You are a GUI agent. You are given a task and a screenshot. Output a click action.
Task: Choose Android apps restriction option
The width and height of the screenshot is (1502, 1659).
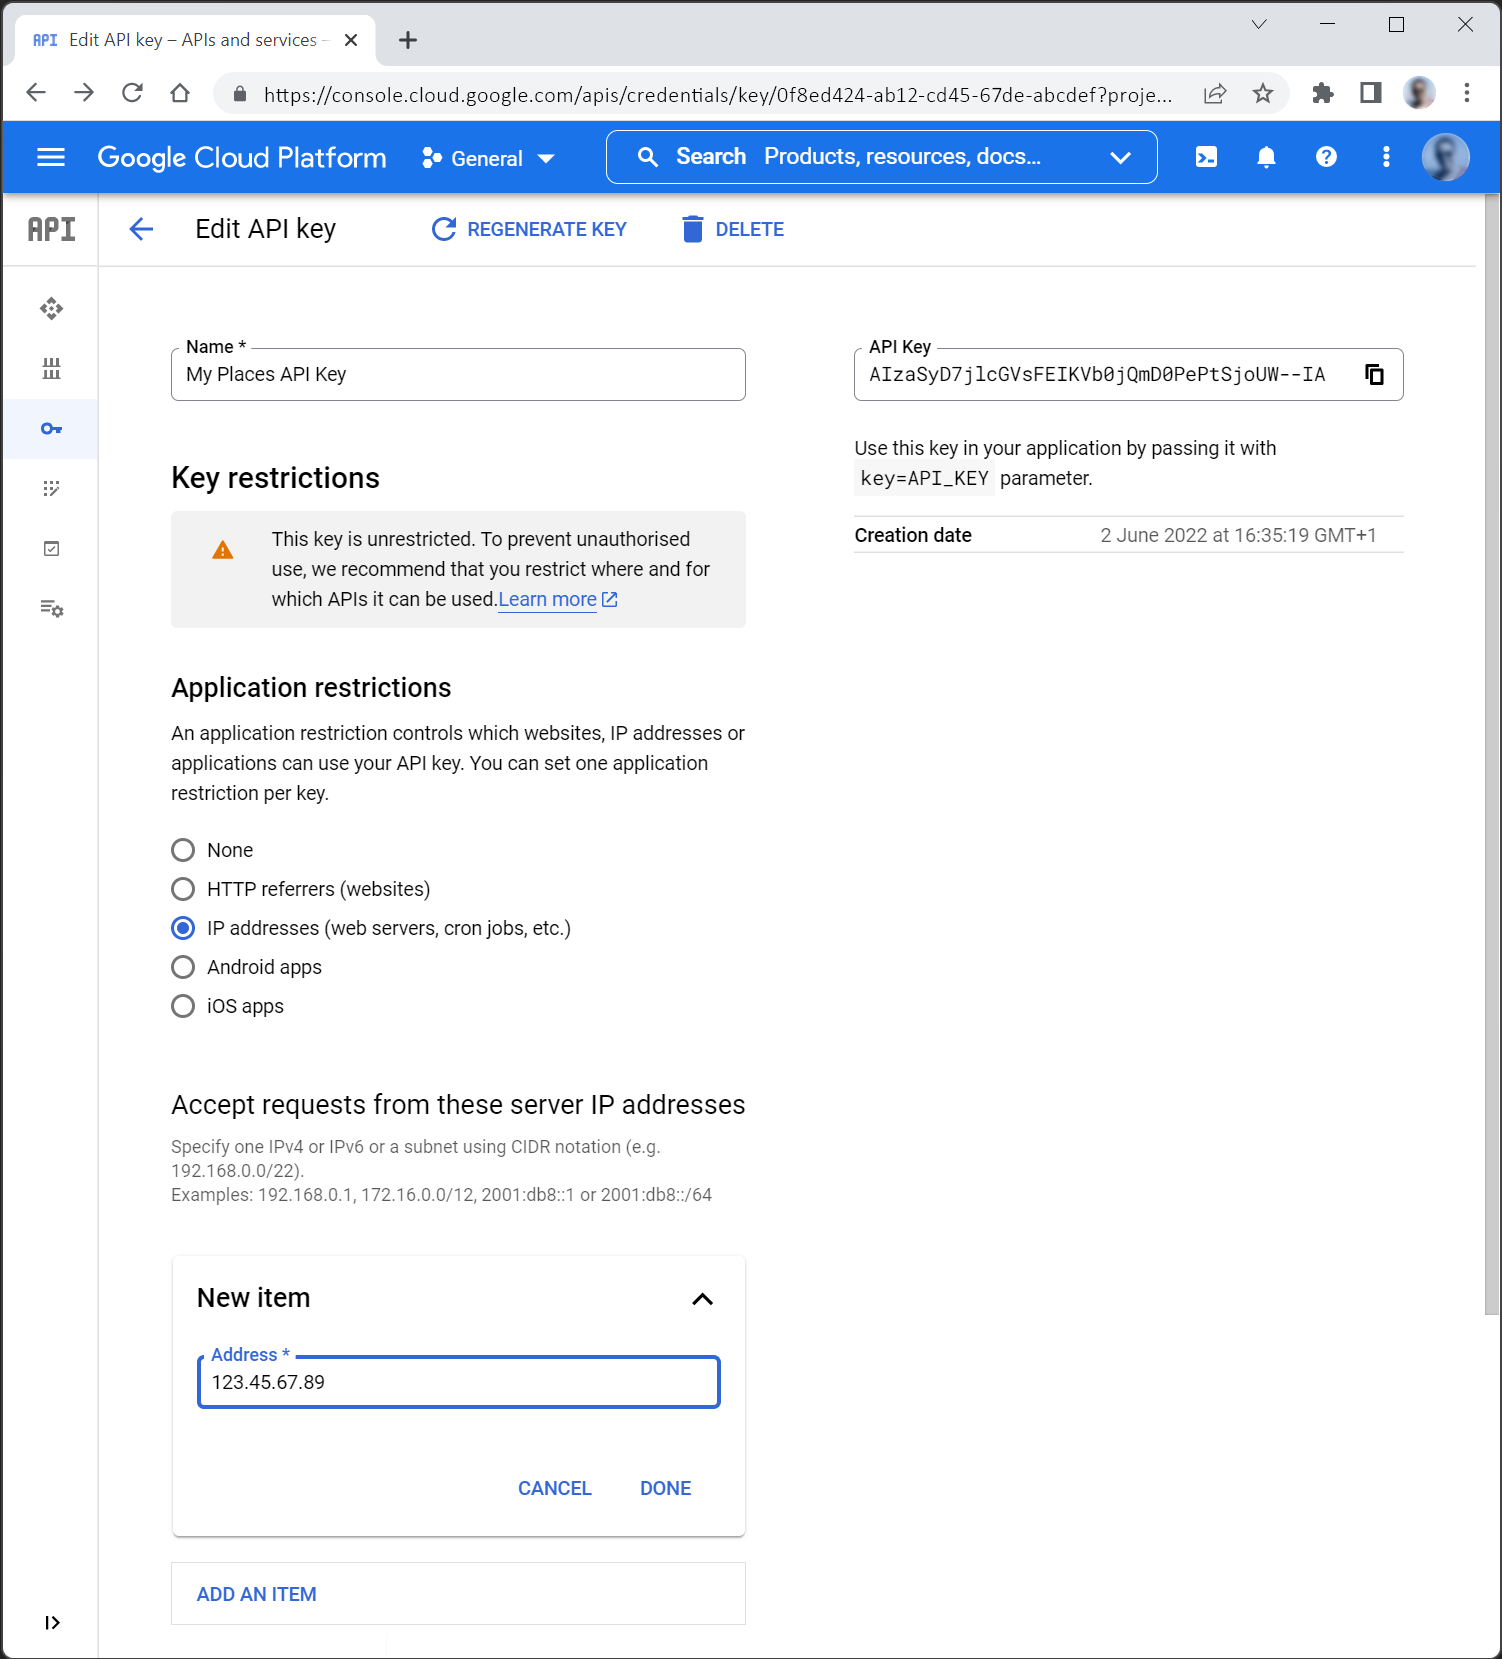(183, 967)
